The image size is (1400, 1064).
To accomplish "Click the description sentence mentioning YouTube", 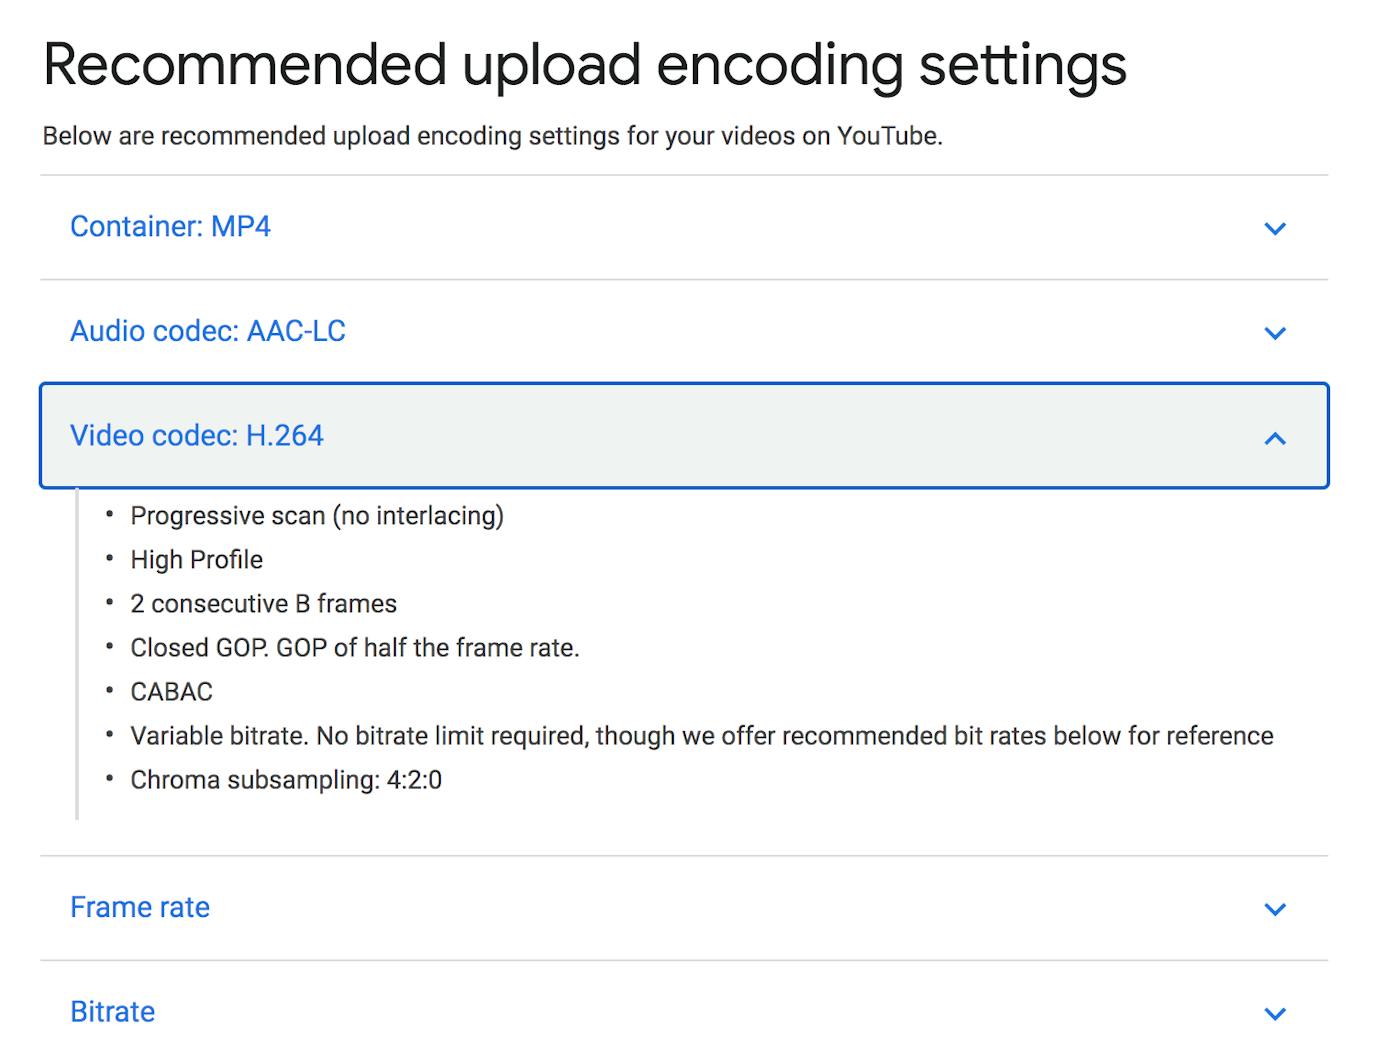I will [x=492, y=136].
